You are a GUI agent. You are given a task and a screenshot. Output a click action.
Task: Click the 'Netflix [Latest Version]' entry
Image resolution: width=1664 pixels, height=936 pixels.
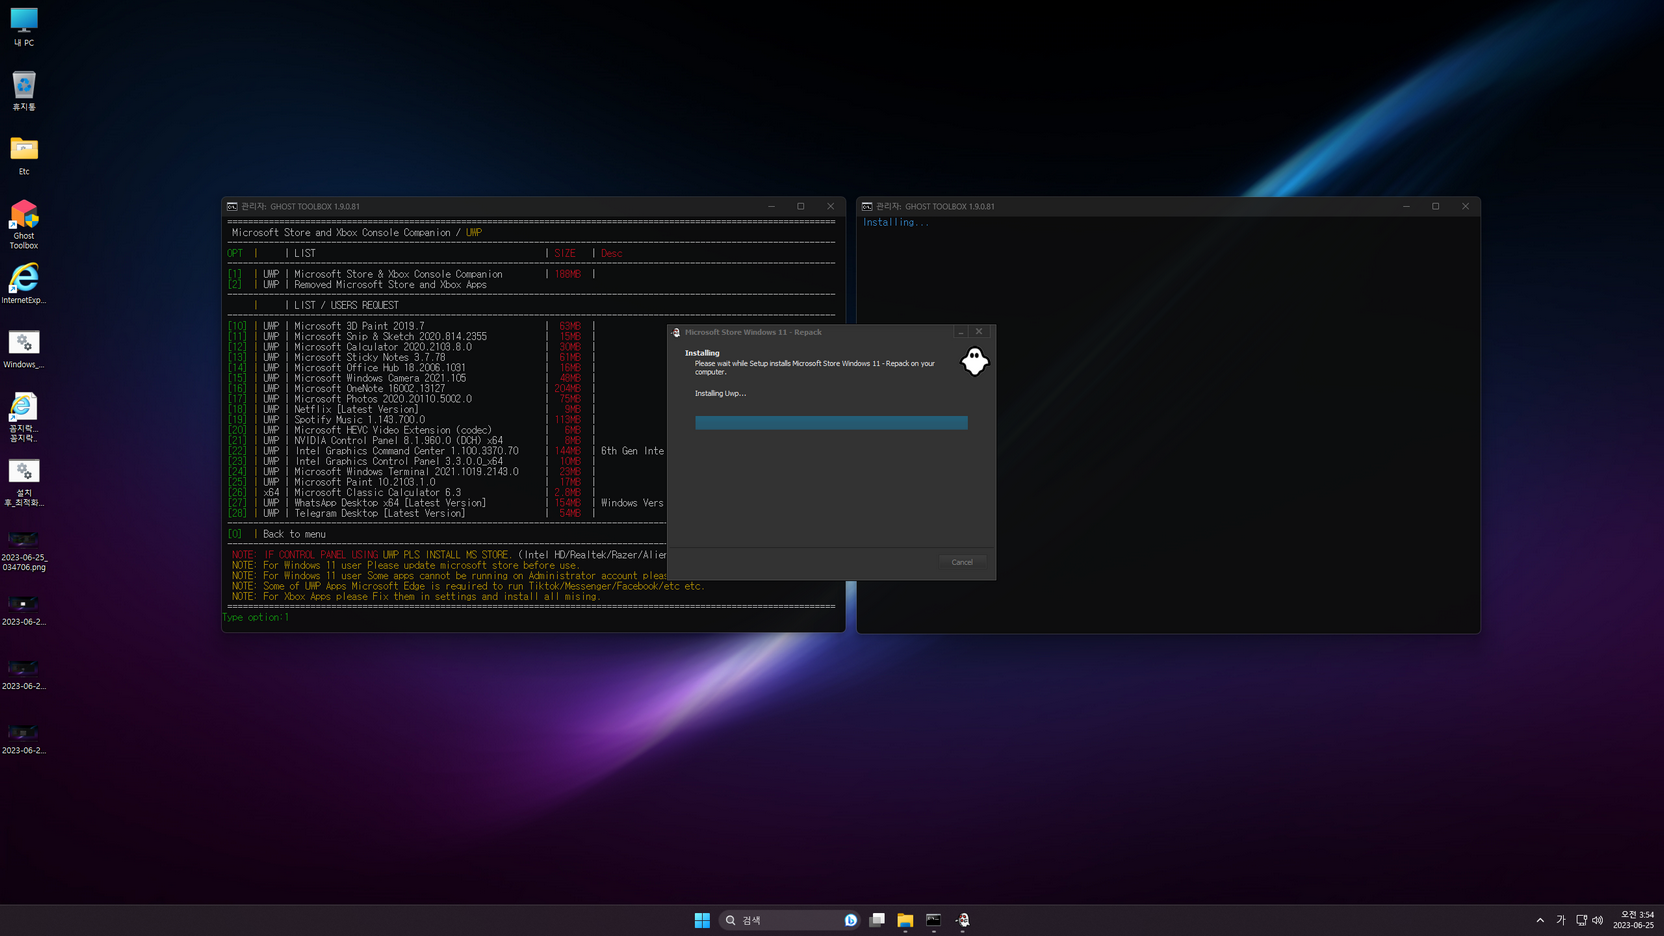356,409
